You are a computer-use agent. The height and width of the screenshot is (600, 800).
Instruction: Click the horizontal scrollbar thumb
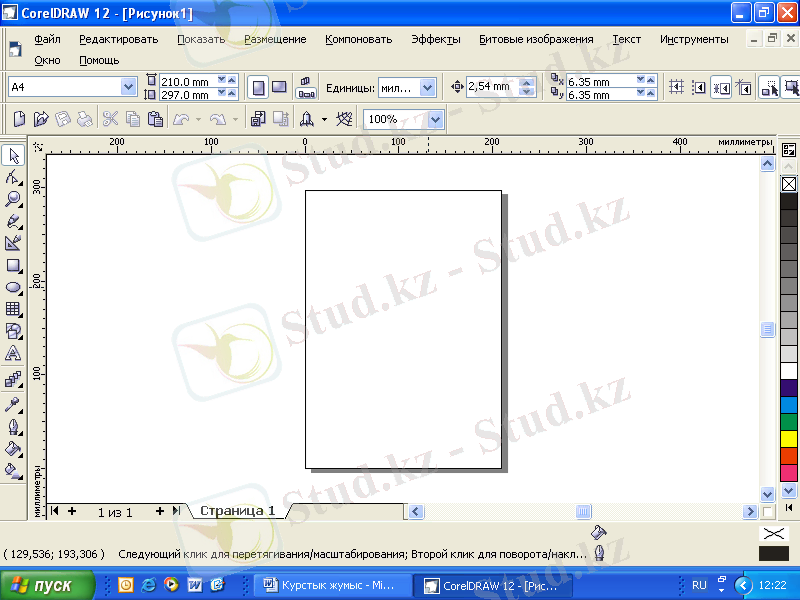coord(583,511)
